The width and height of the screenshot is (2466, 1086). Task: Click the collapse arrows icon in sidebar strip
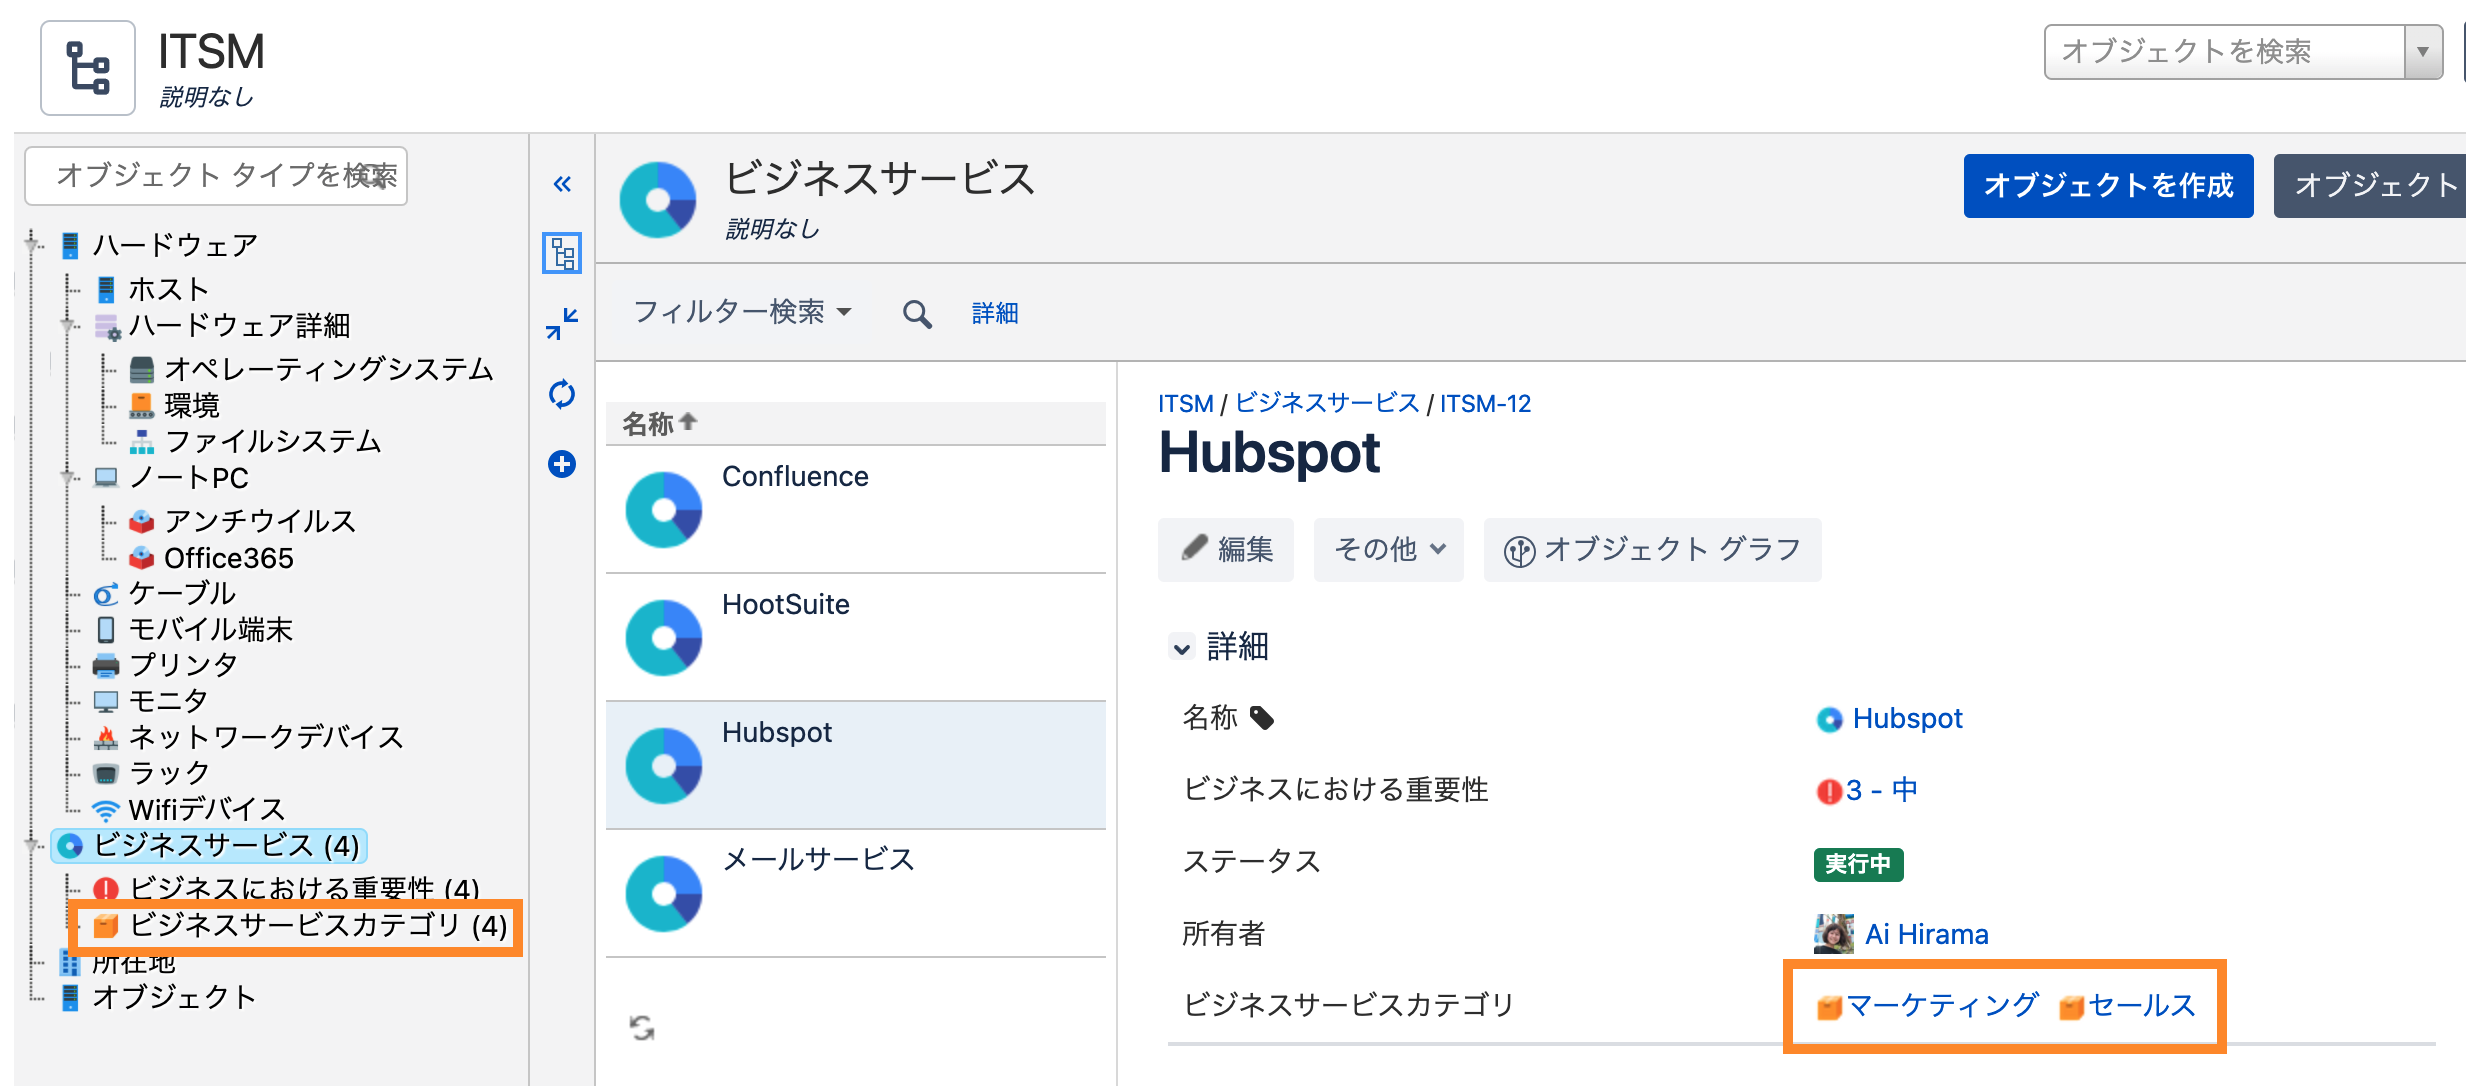click(562, 324)
